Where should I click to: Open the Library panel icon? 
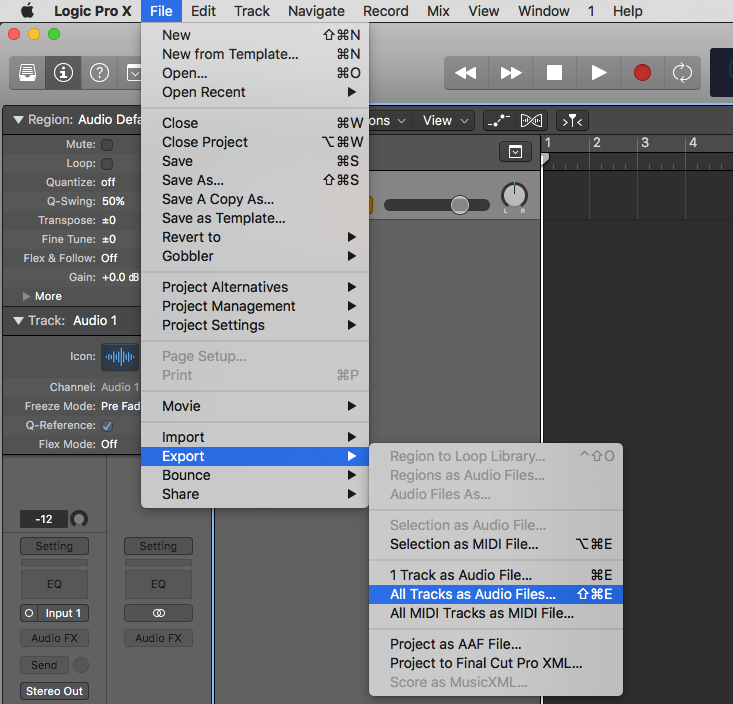pos(28,73)
